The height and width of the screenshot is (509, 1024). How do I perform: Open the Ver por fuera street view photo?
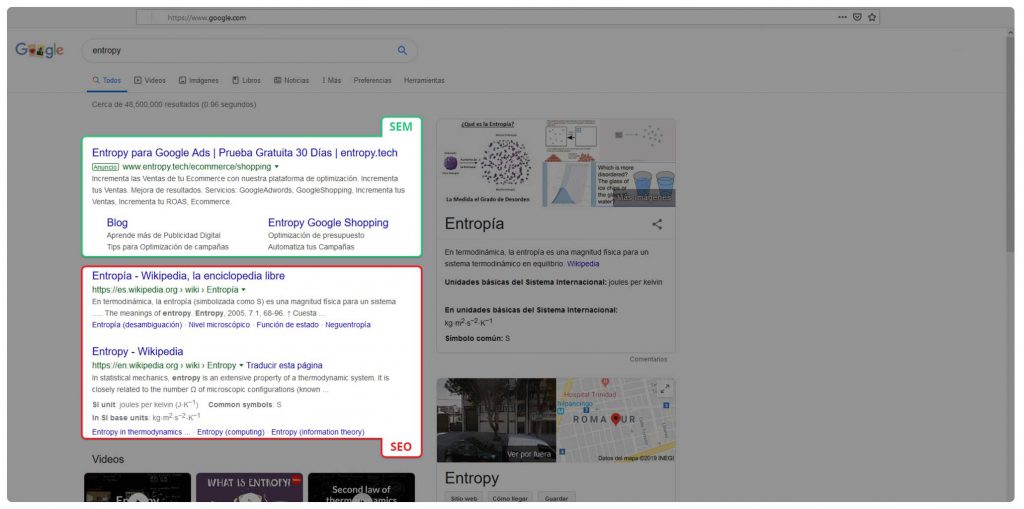pos(496,420)
